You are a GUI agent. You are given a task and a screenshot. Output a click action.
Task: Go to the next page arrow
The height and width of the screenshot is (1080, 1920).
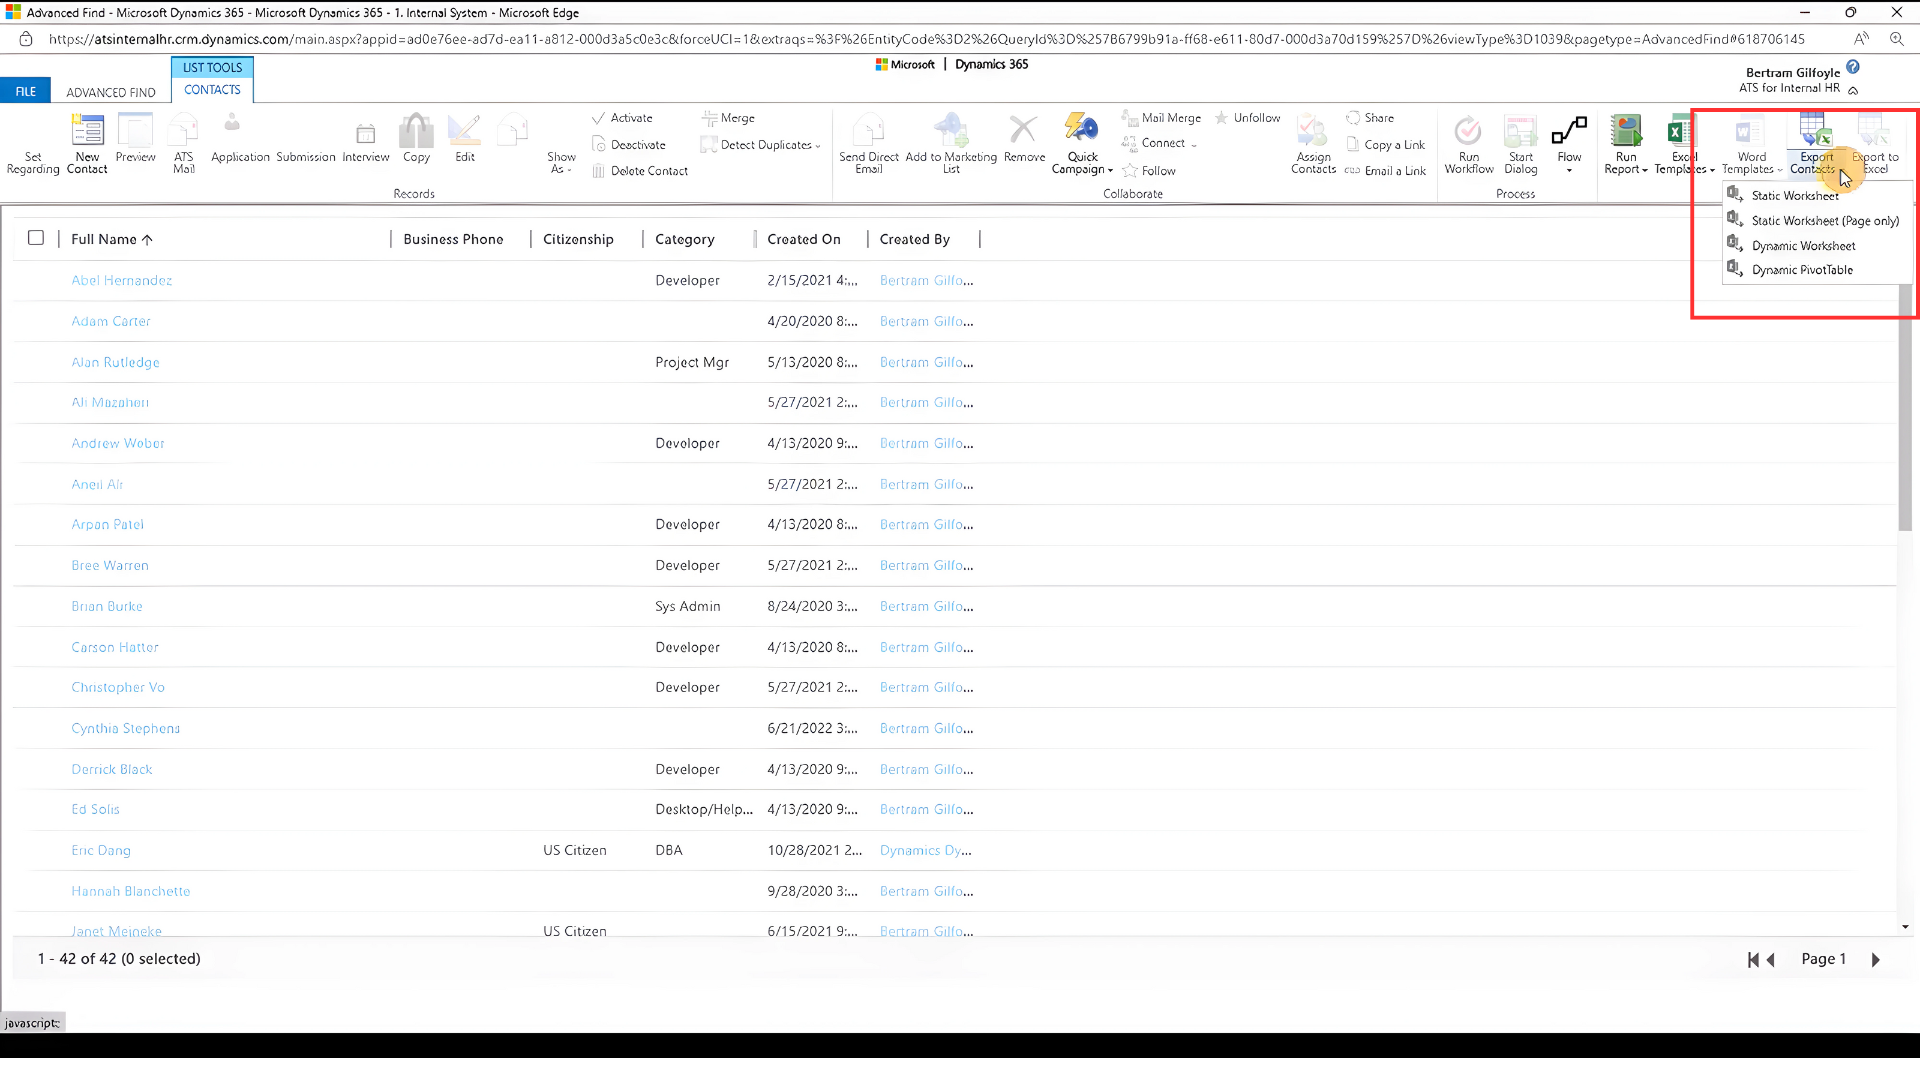coord(1876,959)
